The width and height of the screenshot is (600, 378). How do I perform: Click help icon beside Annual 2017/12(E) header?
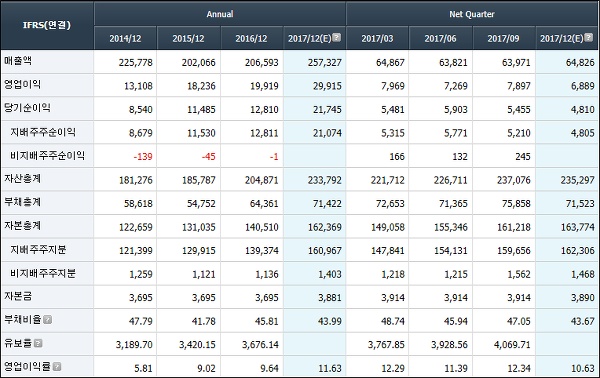(x=336, y=37)
